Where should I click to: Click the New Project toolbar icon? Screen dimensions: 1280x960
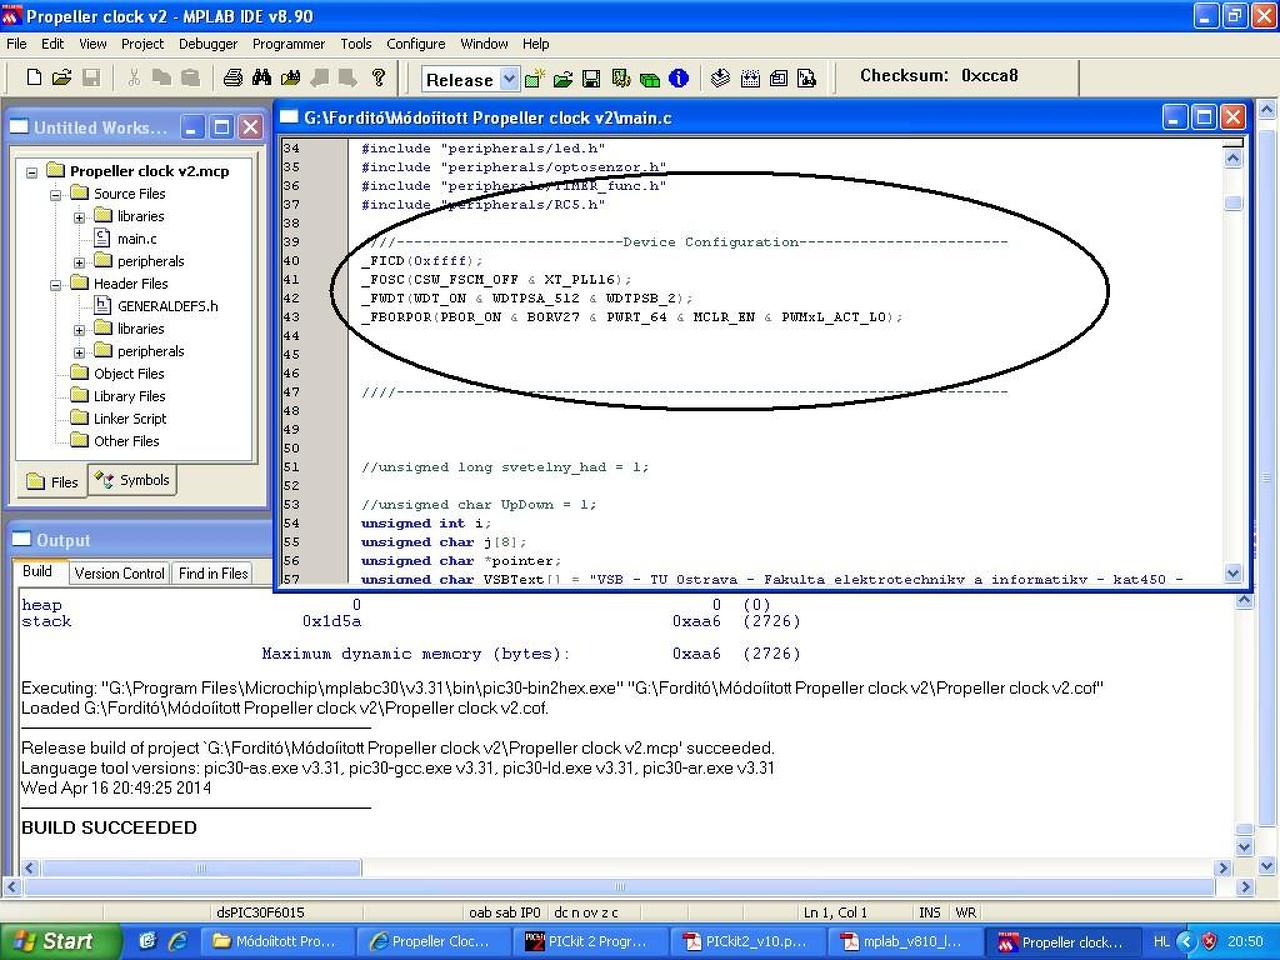(535, 78)
